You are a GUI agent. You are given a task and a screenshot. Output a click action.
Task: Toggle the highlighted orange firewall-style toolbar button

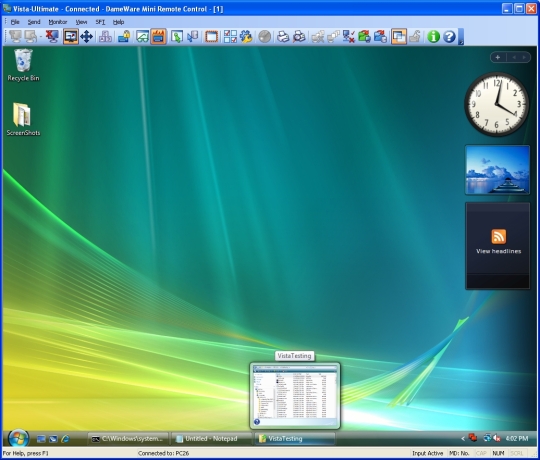pos(158,36)
